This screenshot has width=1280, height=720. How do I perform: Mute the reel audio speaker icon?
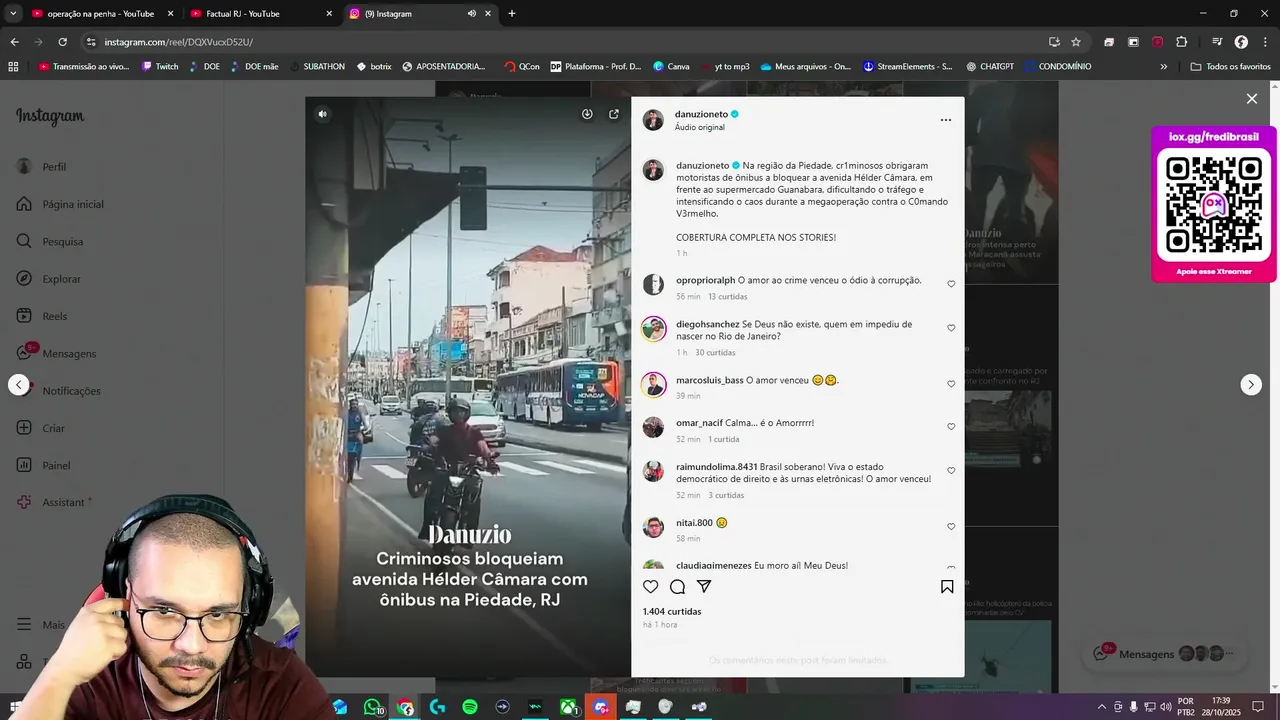(322, 114)
